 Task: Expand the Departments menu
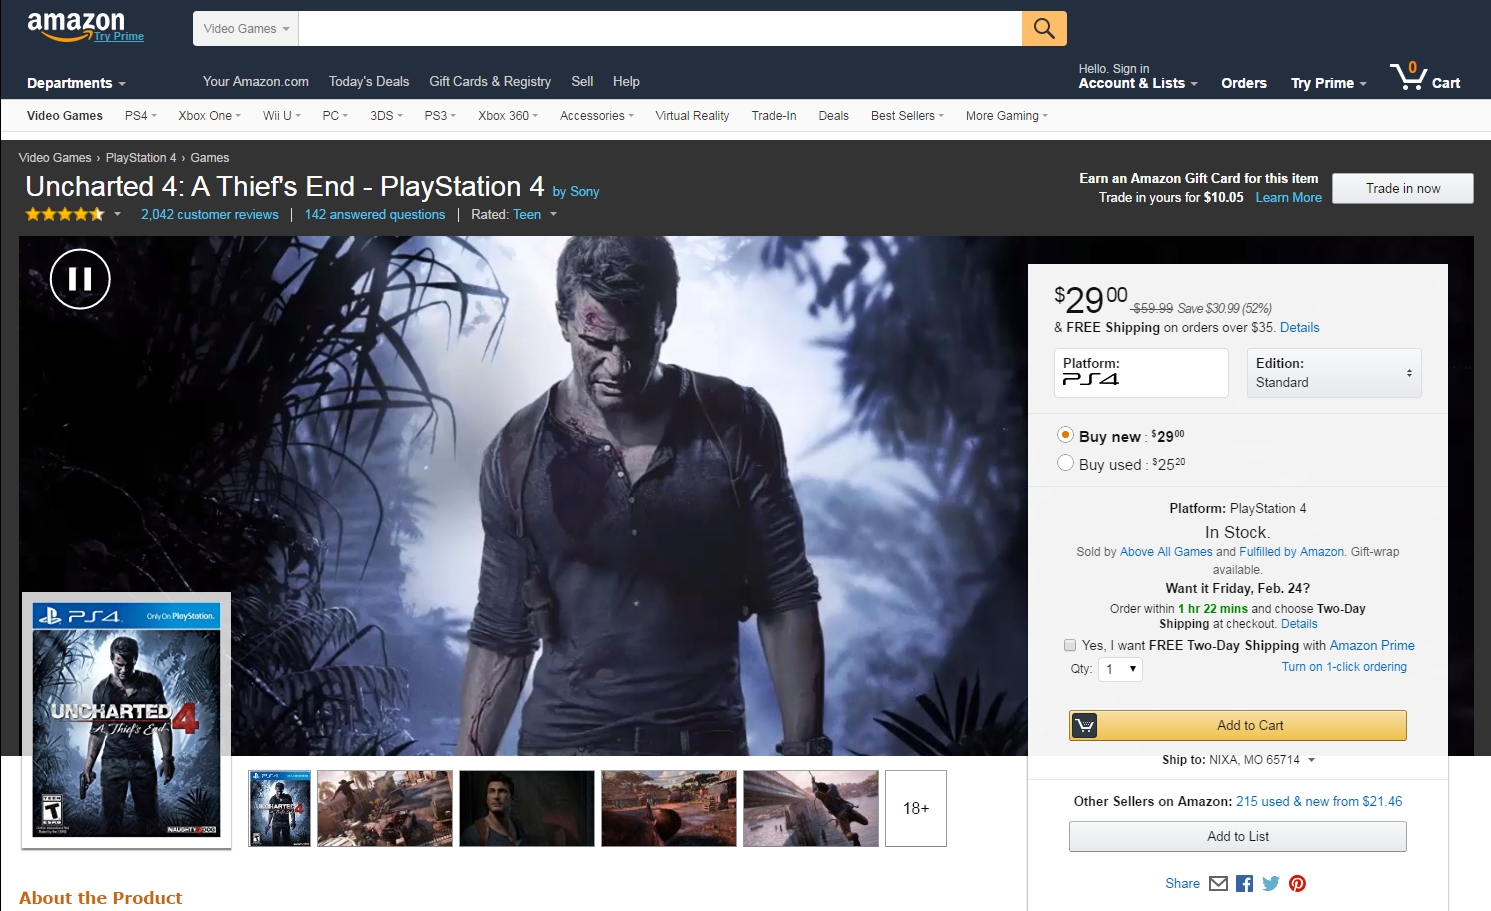click(x=76, y=83)
